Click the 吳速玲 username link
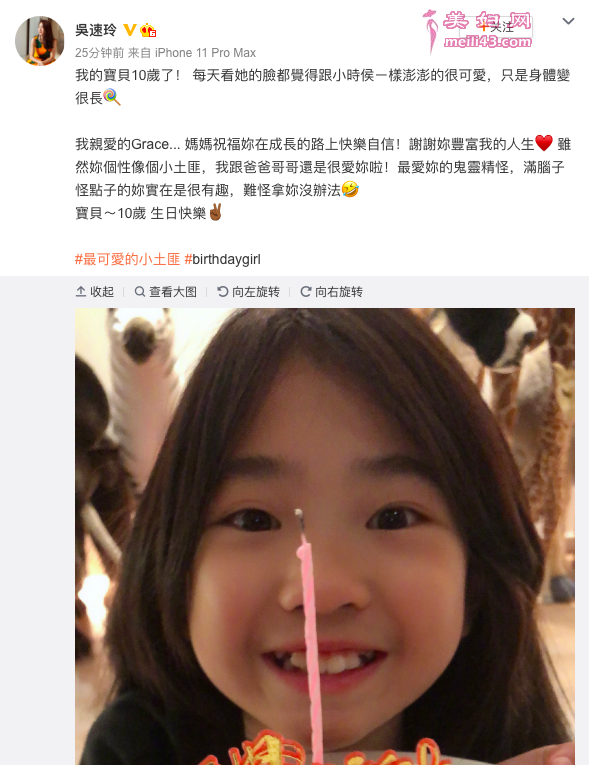Image resolution: width=589 pixels, height=765 pixels. pos(96,30)
